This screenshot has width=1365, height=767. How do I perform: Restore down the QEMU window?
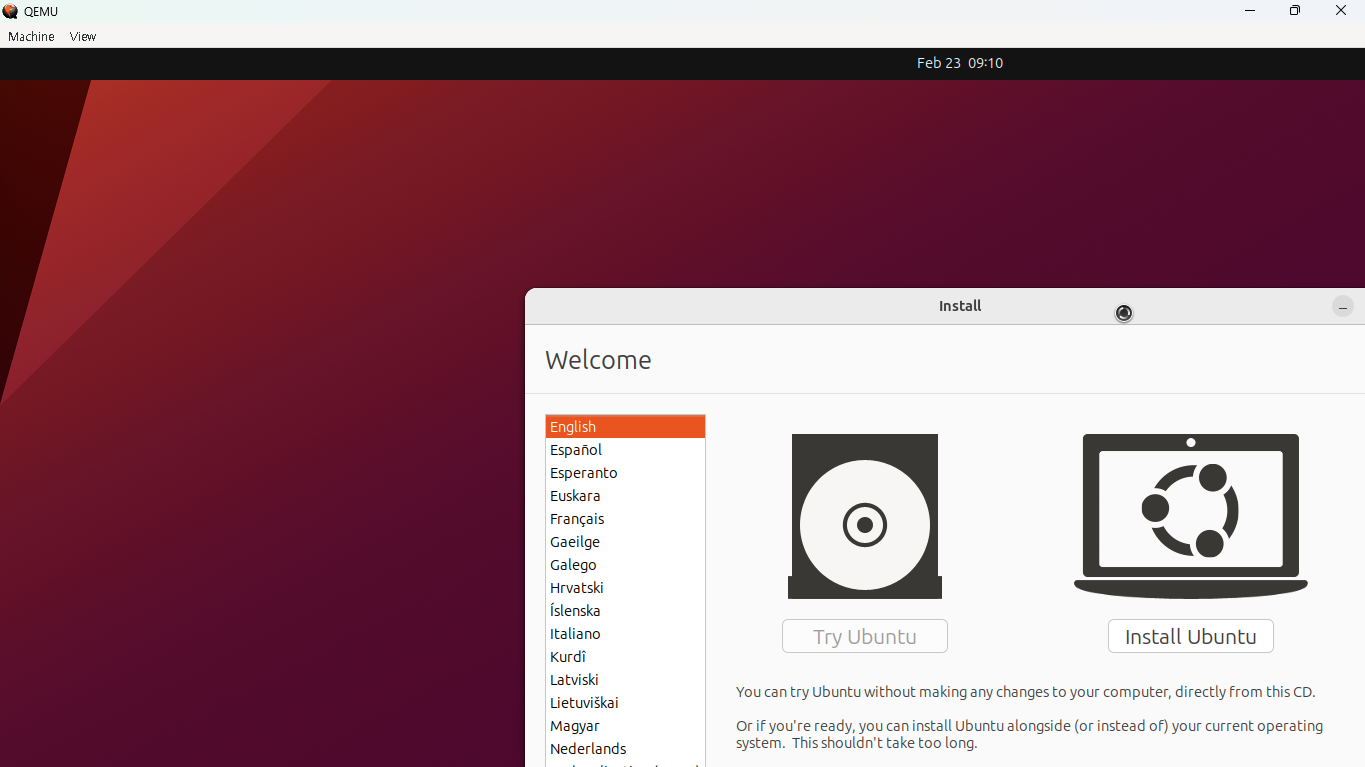point(1295,11)
